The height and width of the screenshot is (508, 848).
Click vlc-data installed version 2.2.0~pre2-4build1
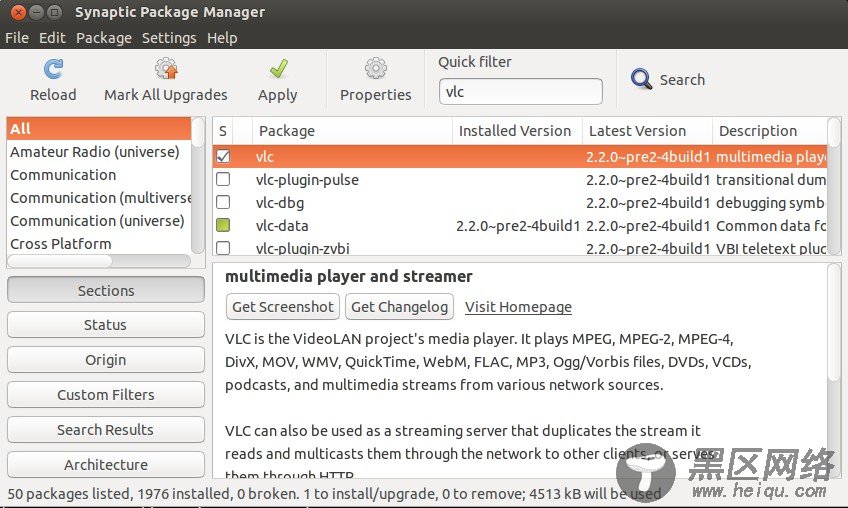(x=518, y=226)
